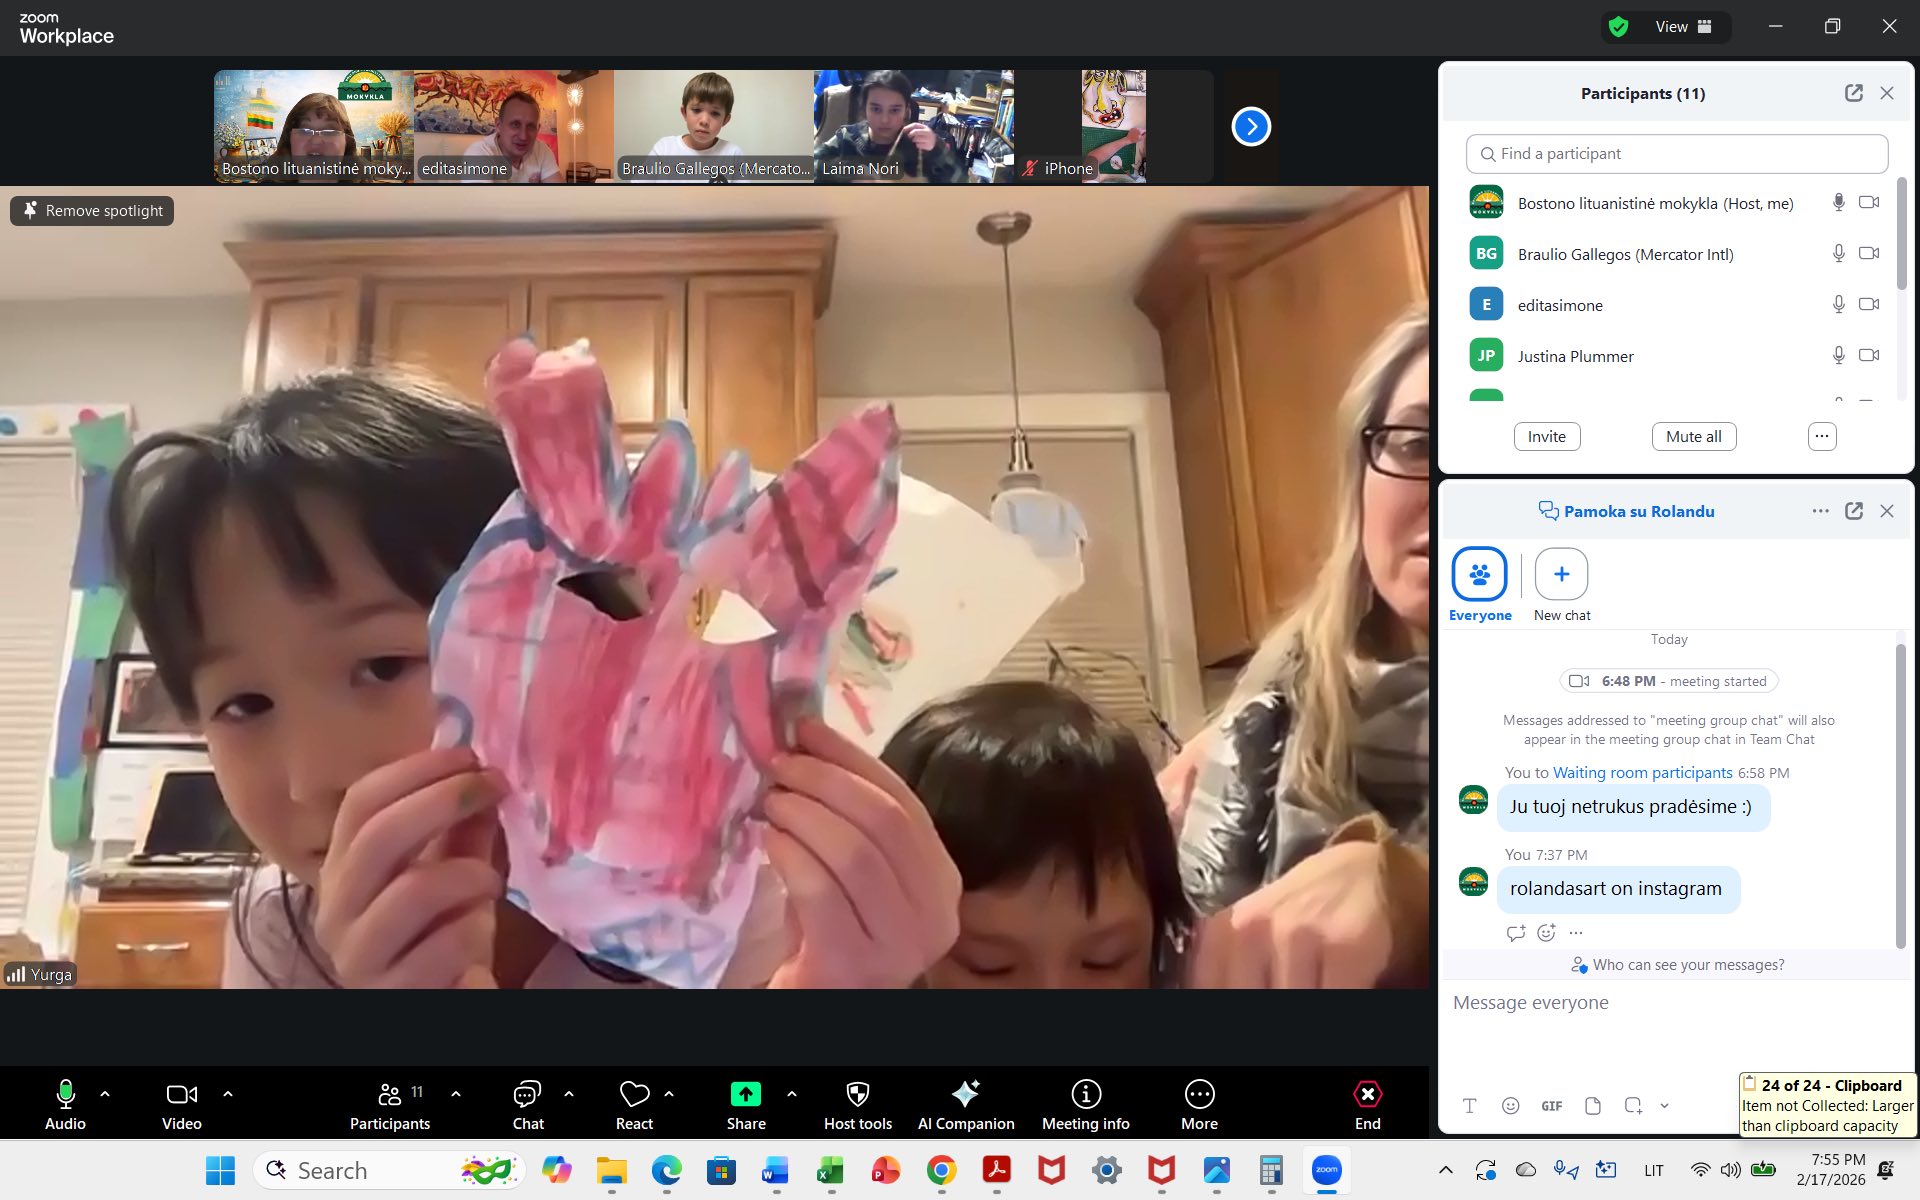Open the React heart icon

634,1095
